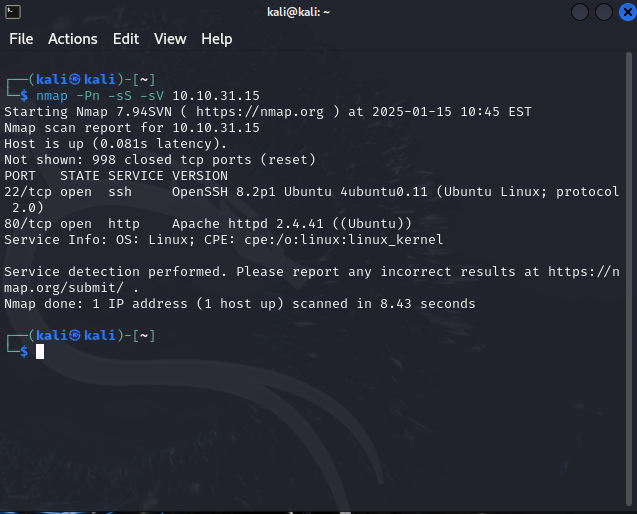Open the File menu
637x514 pixels.
[x=21, y=39]
